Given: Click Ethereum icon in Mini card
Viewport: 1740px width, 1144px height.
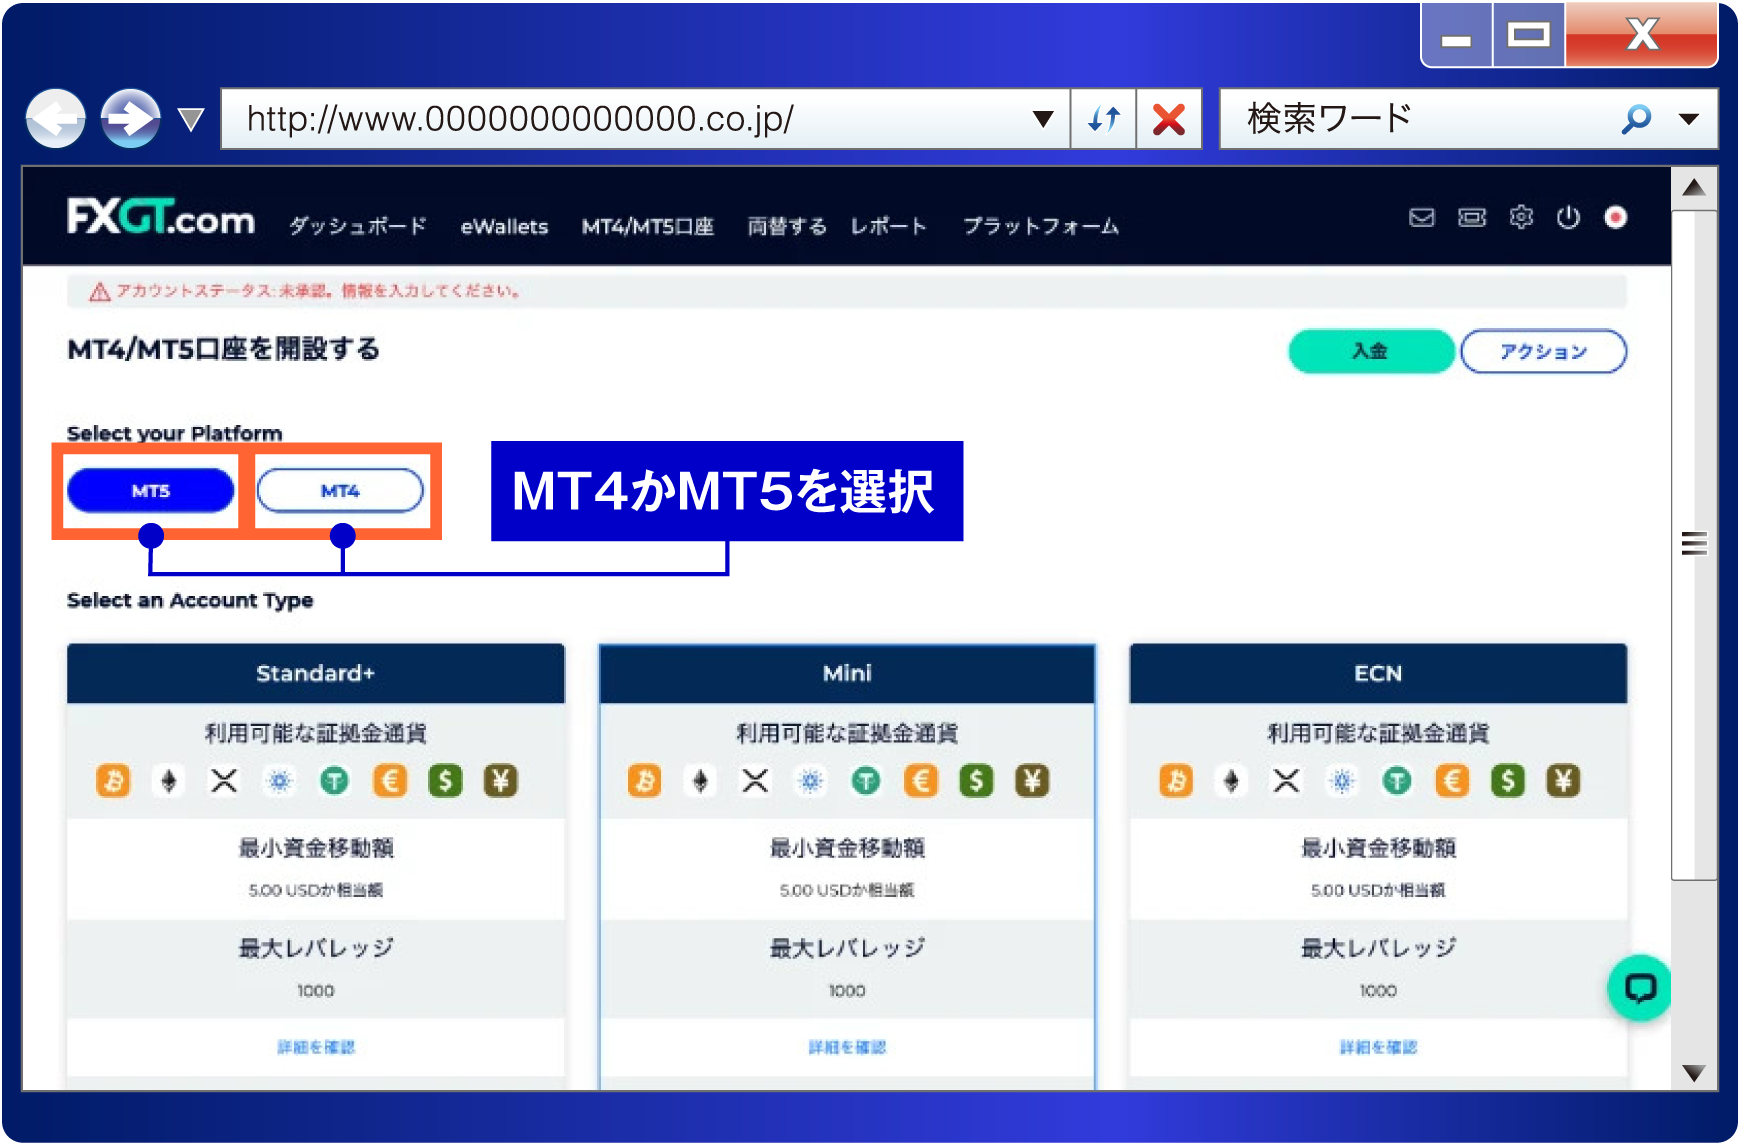Looking at the screenshot, I should 701,781.
